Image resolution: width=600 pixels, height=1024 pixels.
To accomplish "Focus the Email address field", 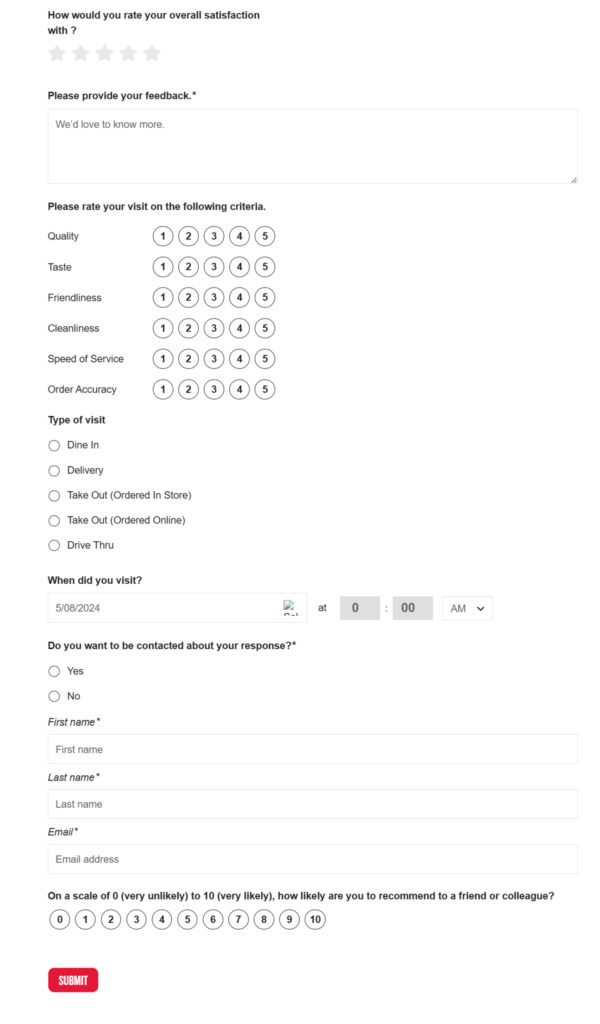I will [312, 859].
